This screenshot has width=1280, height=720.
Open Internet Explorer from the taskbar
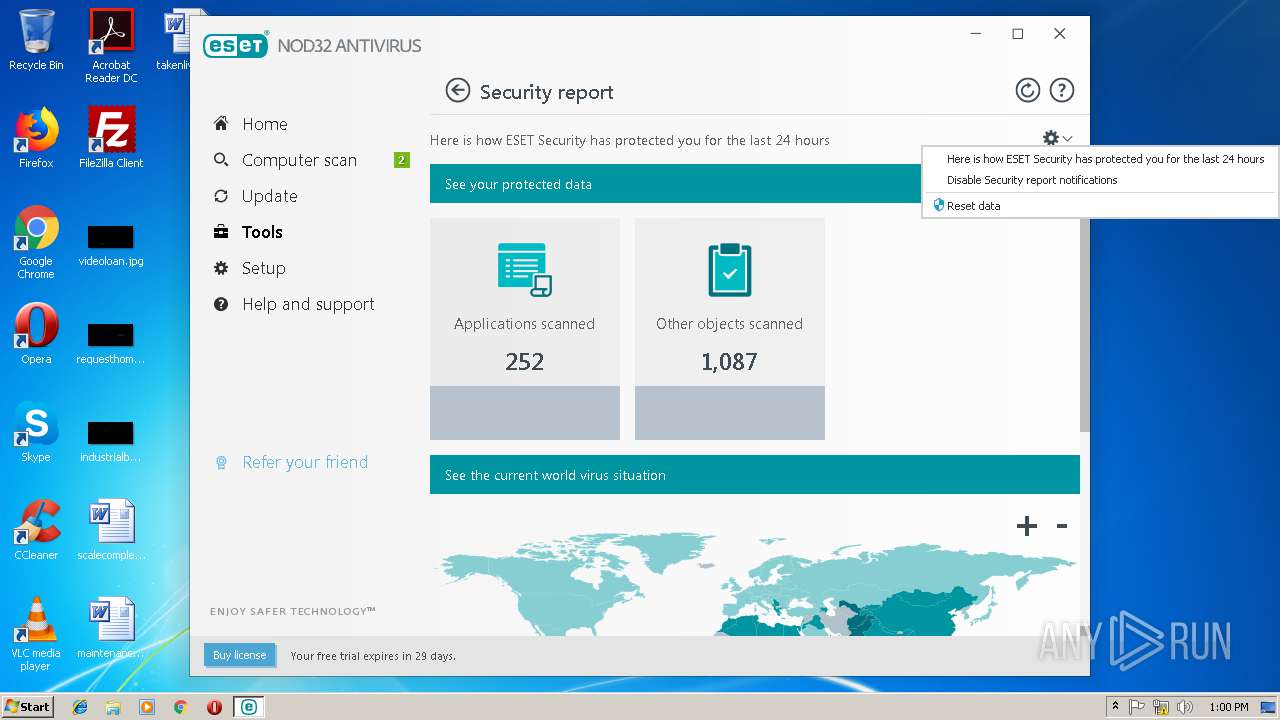click(80, 707)
